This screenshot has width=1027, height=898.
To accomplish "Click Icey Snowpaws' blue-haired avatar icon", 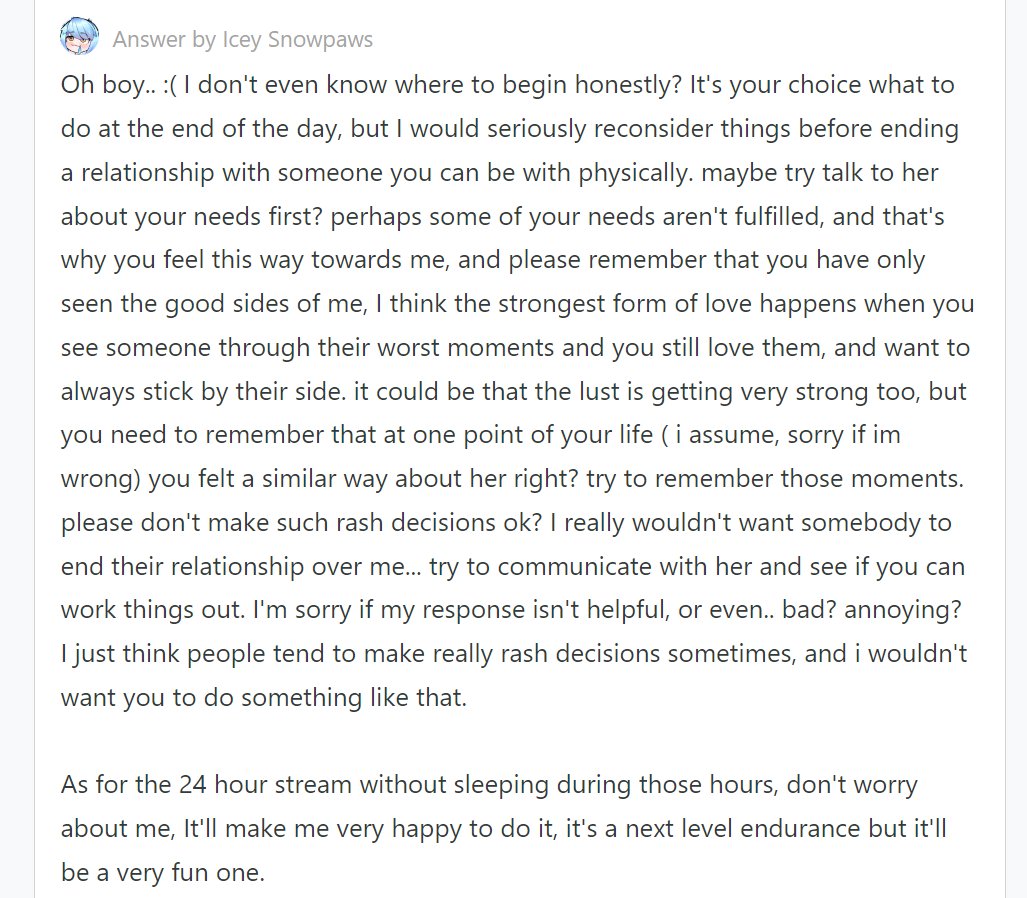I will pyautogui.click(x=79, y=36).
